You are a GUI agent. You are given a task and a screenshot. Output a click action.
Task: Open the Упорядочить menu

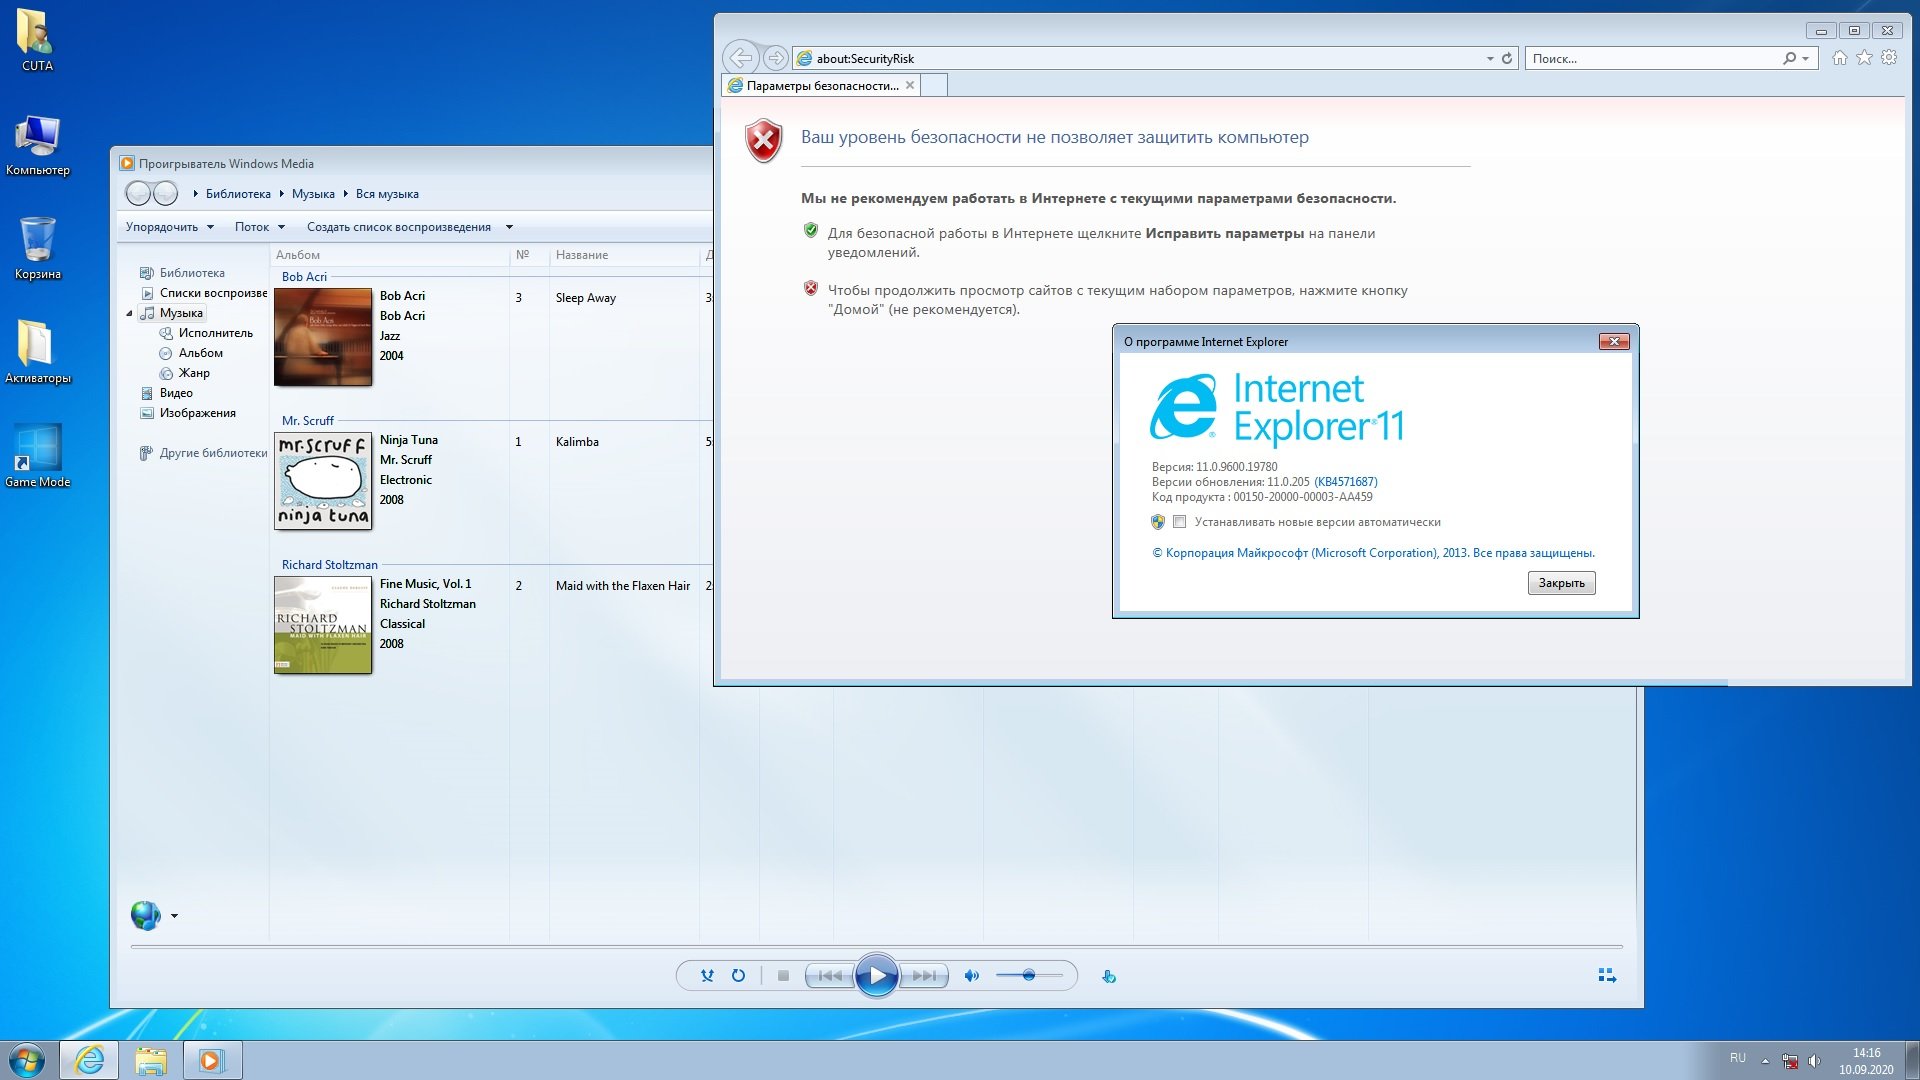tap(169, 227)
